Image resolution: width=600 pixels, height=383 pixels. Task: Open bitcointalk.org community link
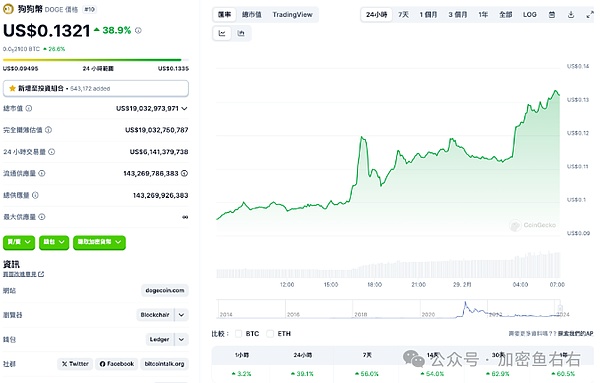(165, 364)
